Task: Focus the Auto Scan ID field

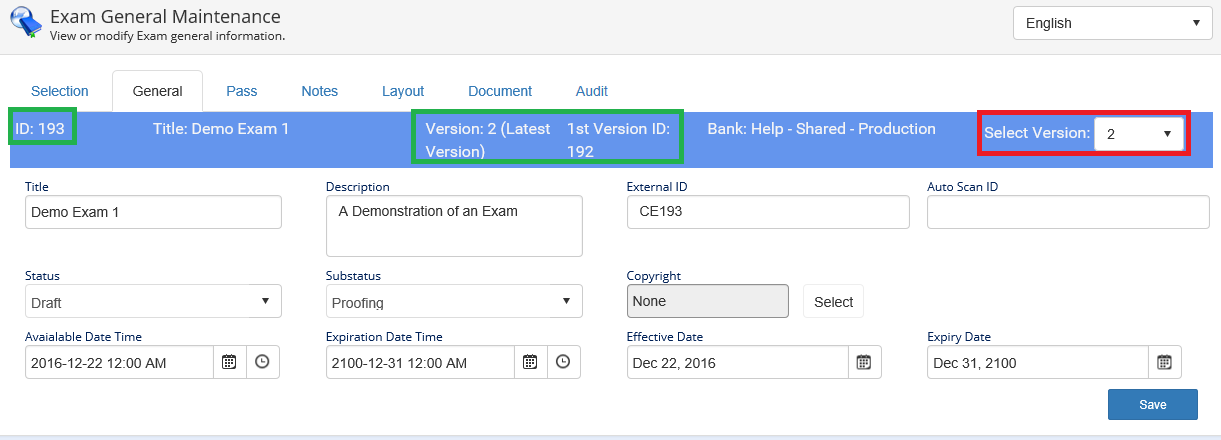Action: pyautogui.click(x=1068, y=212)
